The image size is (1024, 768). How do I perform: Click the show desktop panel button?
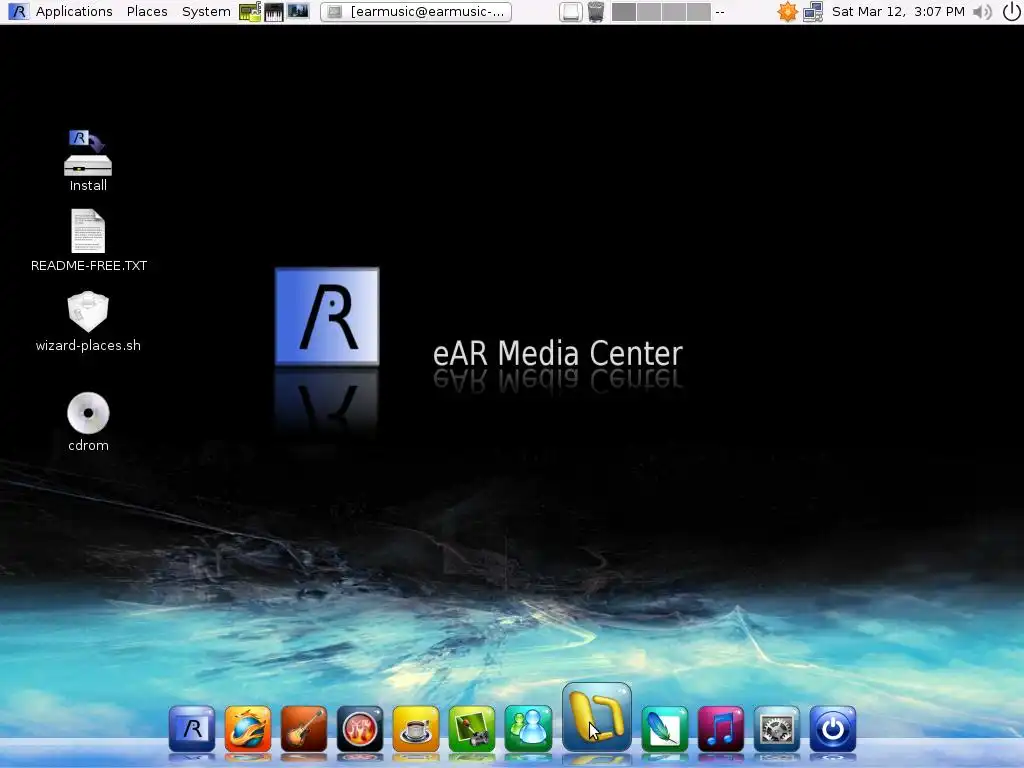(570, 12)
